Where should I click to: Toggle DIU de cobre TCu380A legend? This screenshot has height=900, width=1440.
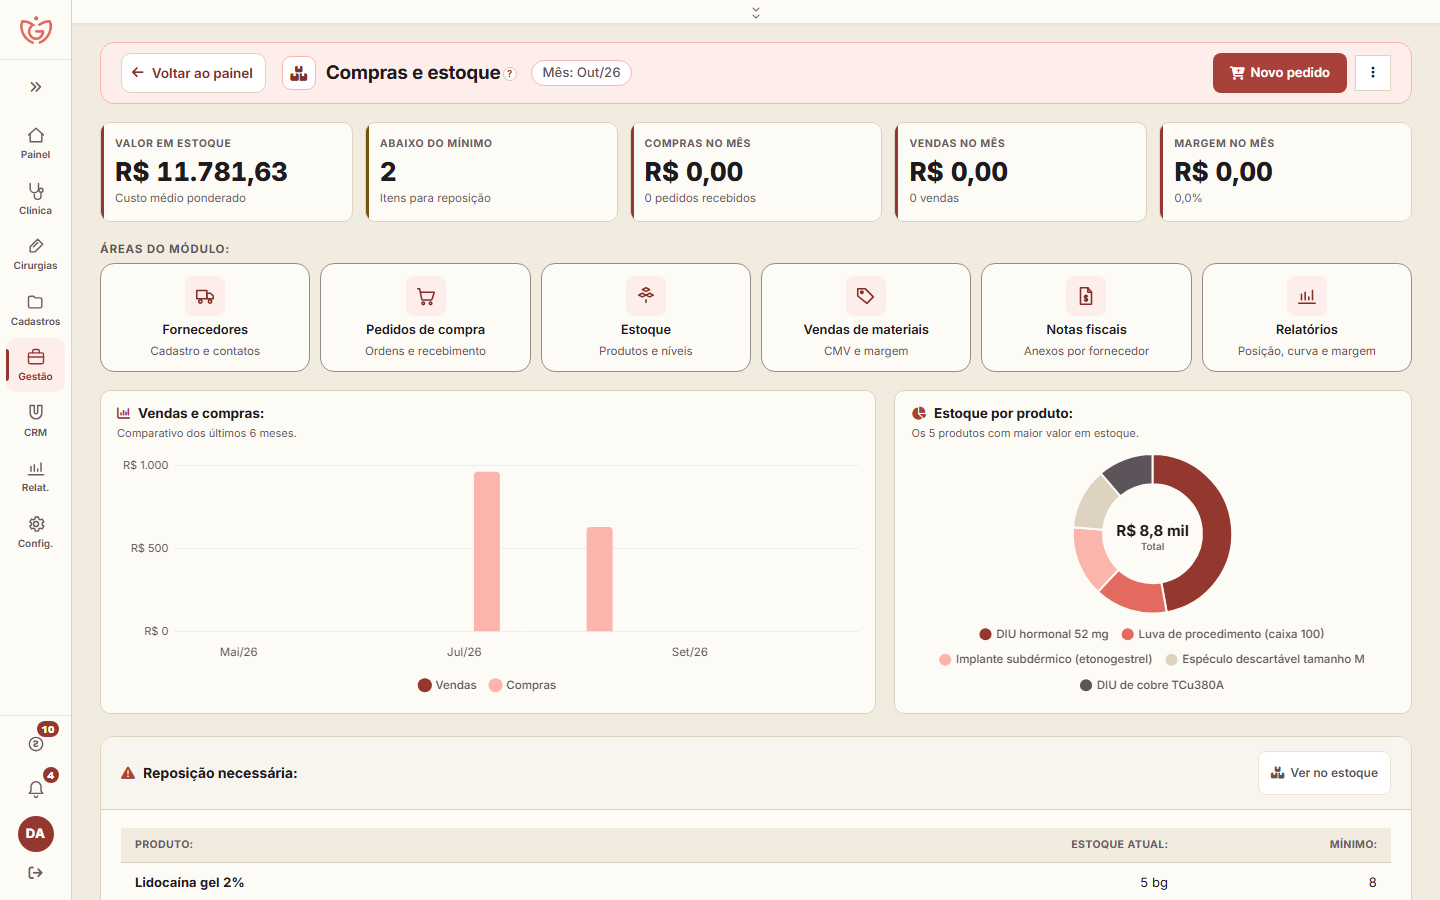(1152, 685)
